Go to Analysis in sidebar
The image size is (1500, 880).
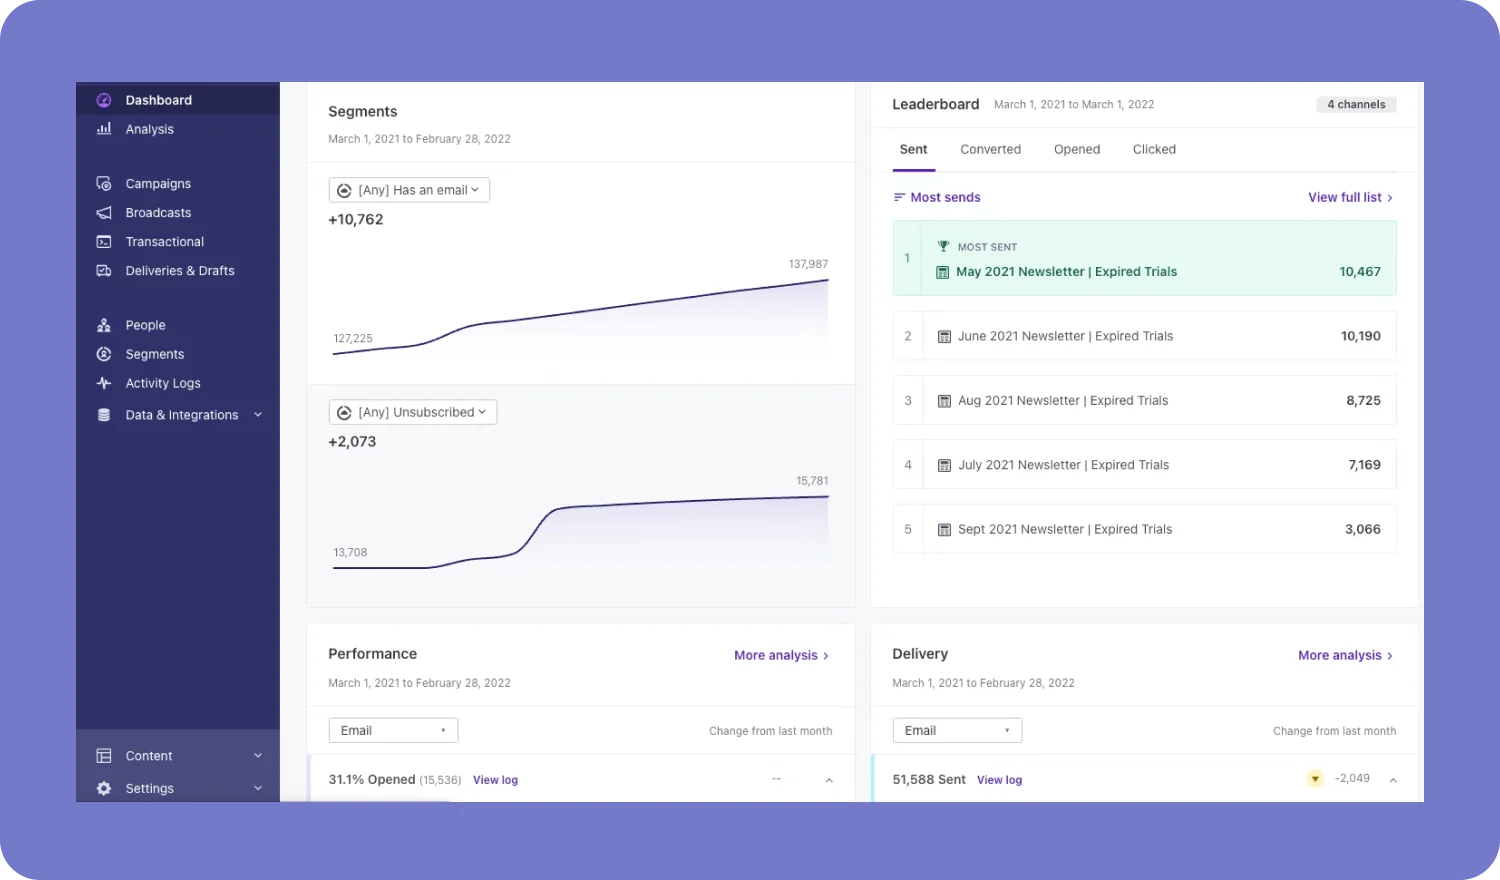point(178,129)
